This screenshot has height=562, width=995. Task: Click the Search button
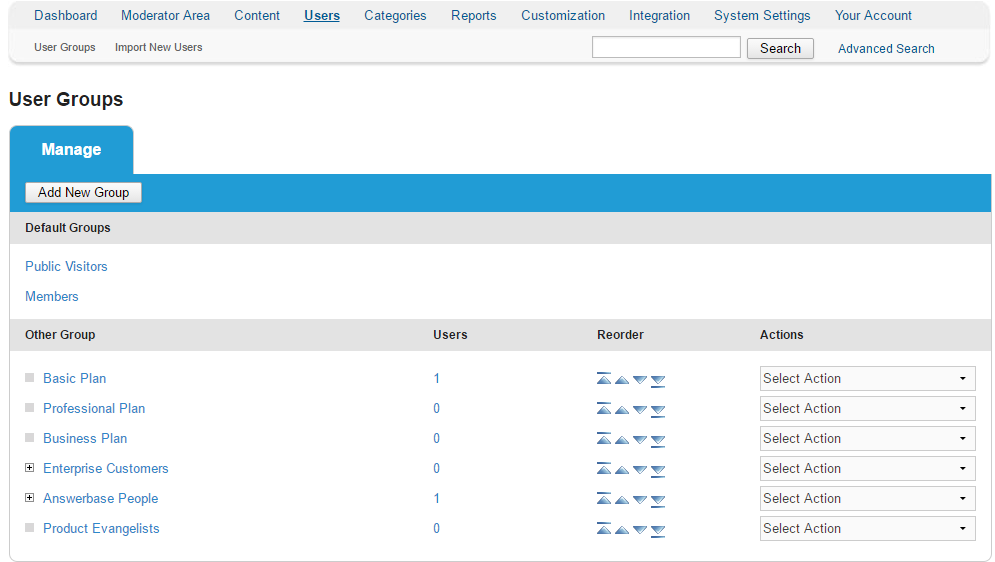click(x=781, y=48)
